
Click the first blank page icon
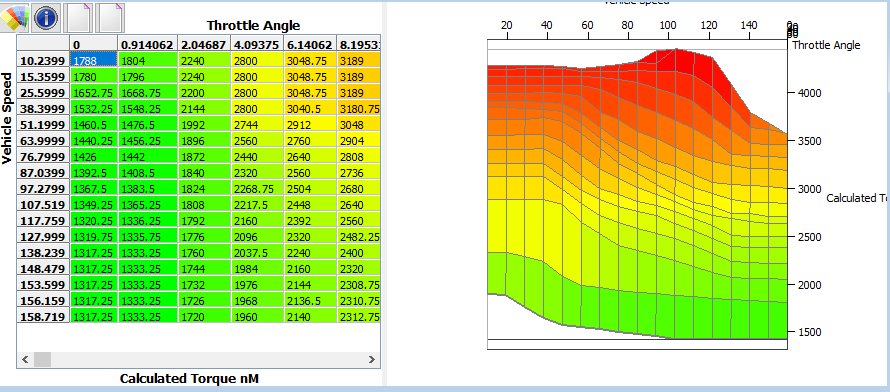pos(78,18)
